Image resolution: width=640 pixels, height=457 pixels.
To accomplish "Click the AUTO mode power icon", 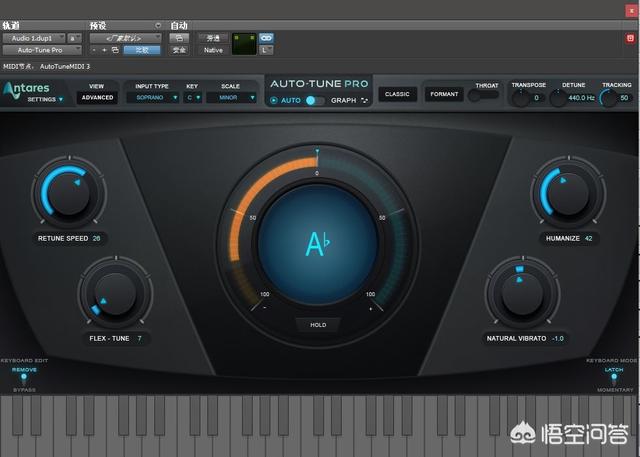I will point(274,100).
